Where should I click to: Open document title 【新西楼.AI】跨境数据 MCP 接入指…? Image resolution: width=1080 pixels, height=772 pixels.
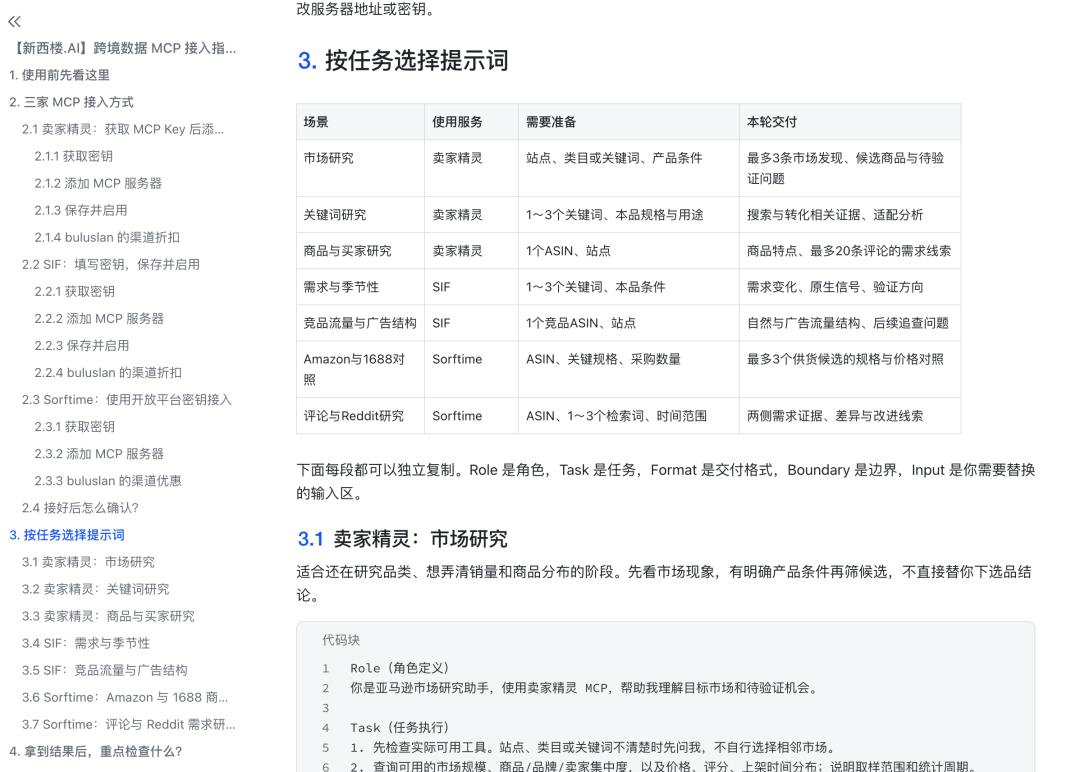(x=124, y=48)
